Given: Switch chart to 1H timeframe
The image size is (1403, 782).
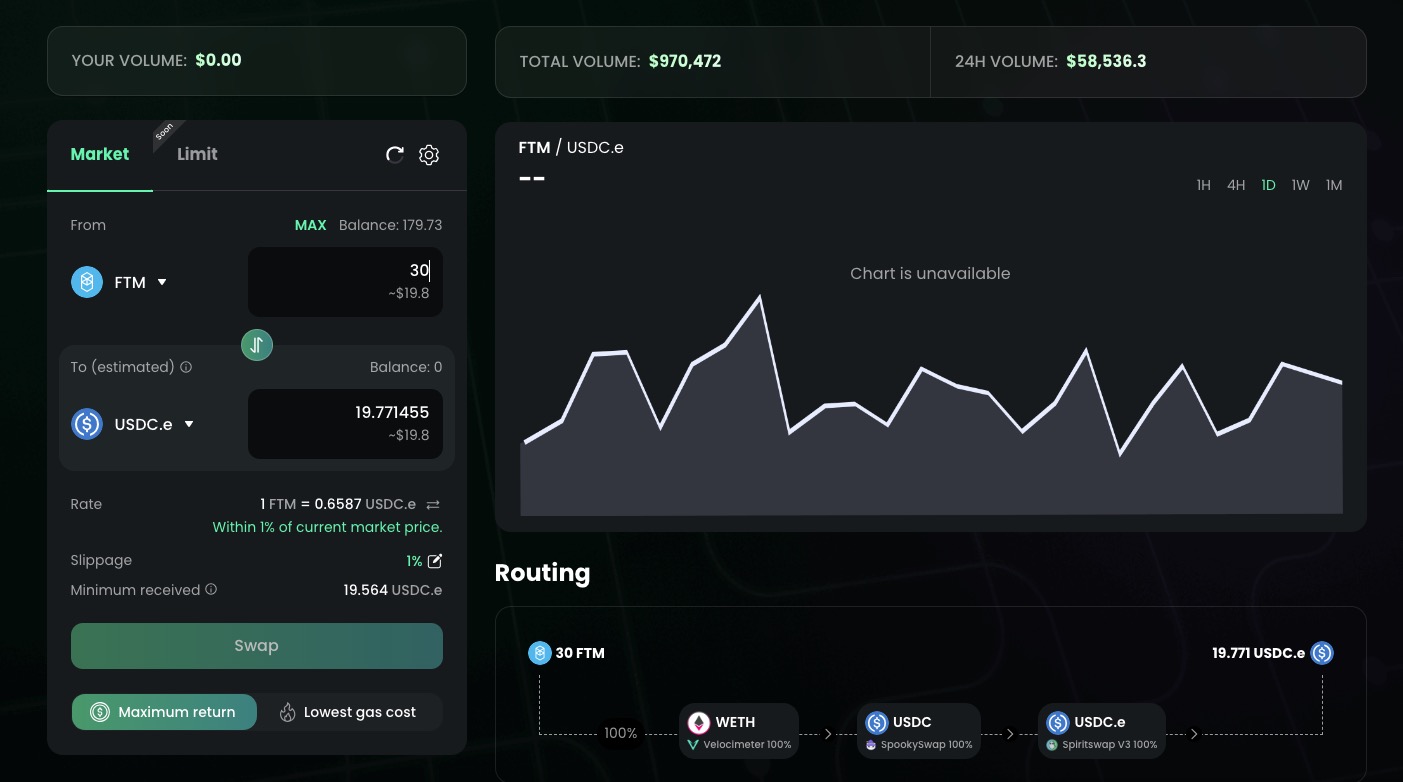Looking at the screenshot, I should (1203, 185).
